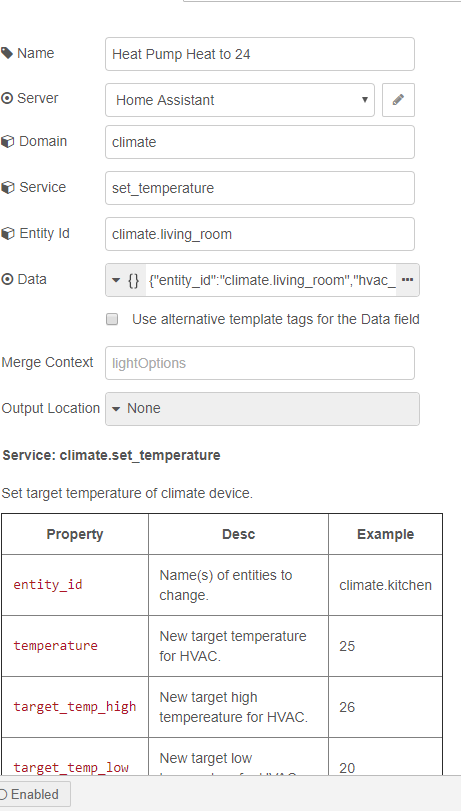Toggle the Enabled node button

34,794
